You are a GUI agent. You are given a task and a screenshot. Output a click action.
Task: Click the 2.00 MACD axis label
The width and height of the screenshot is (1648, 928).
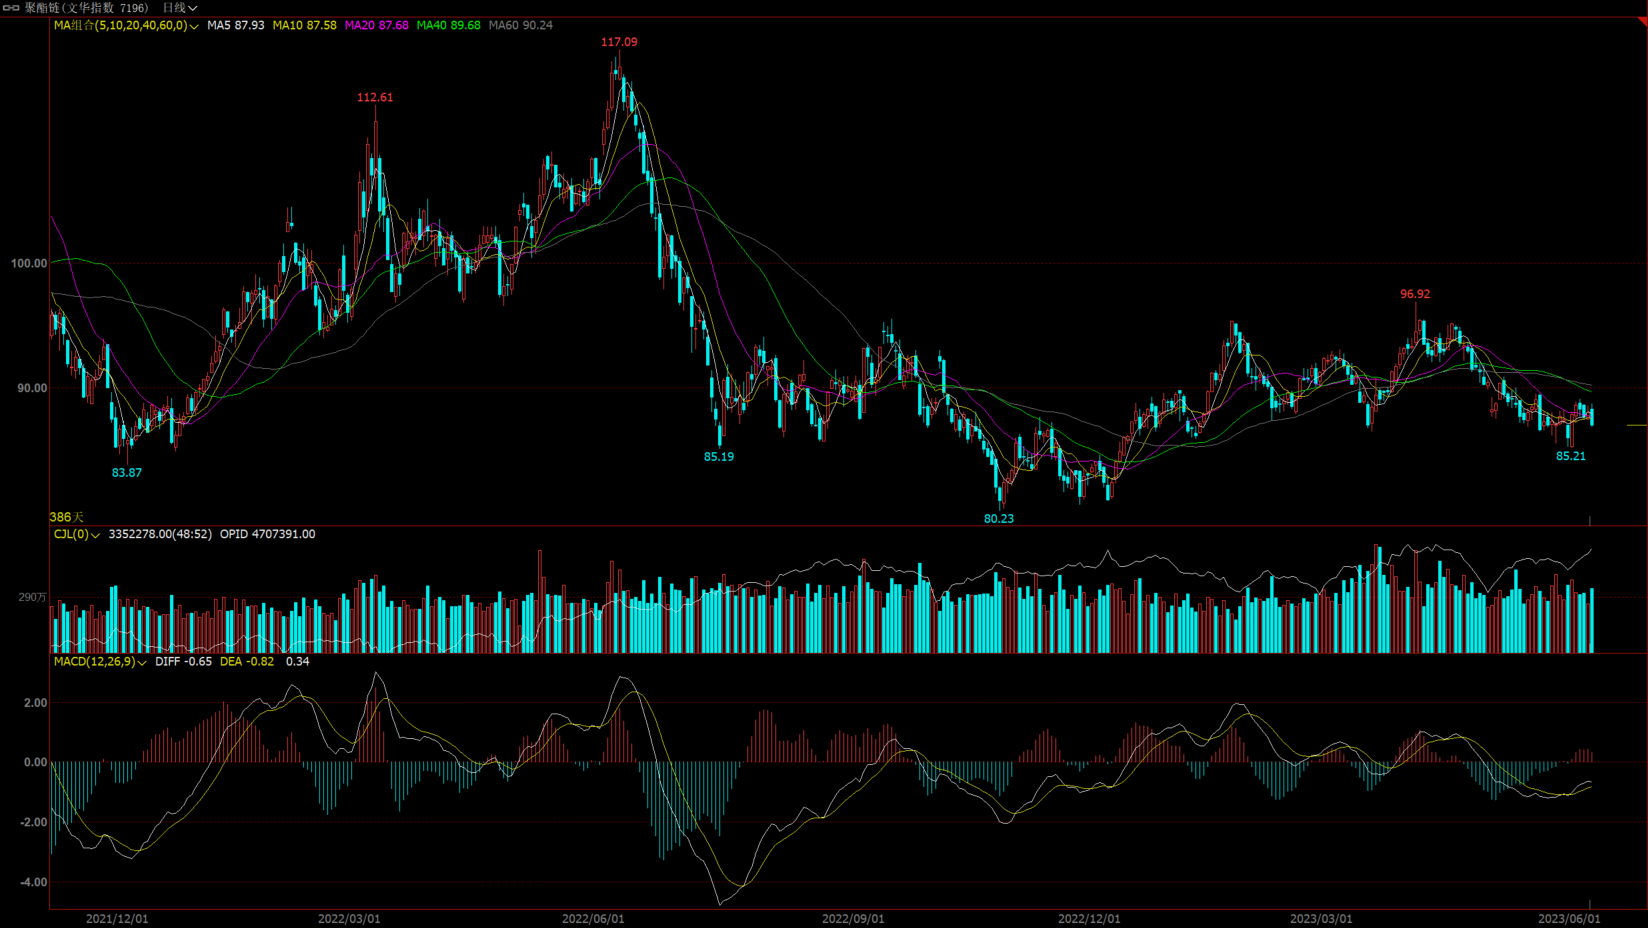coord(35,703)
